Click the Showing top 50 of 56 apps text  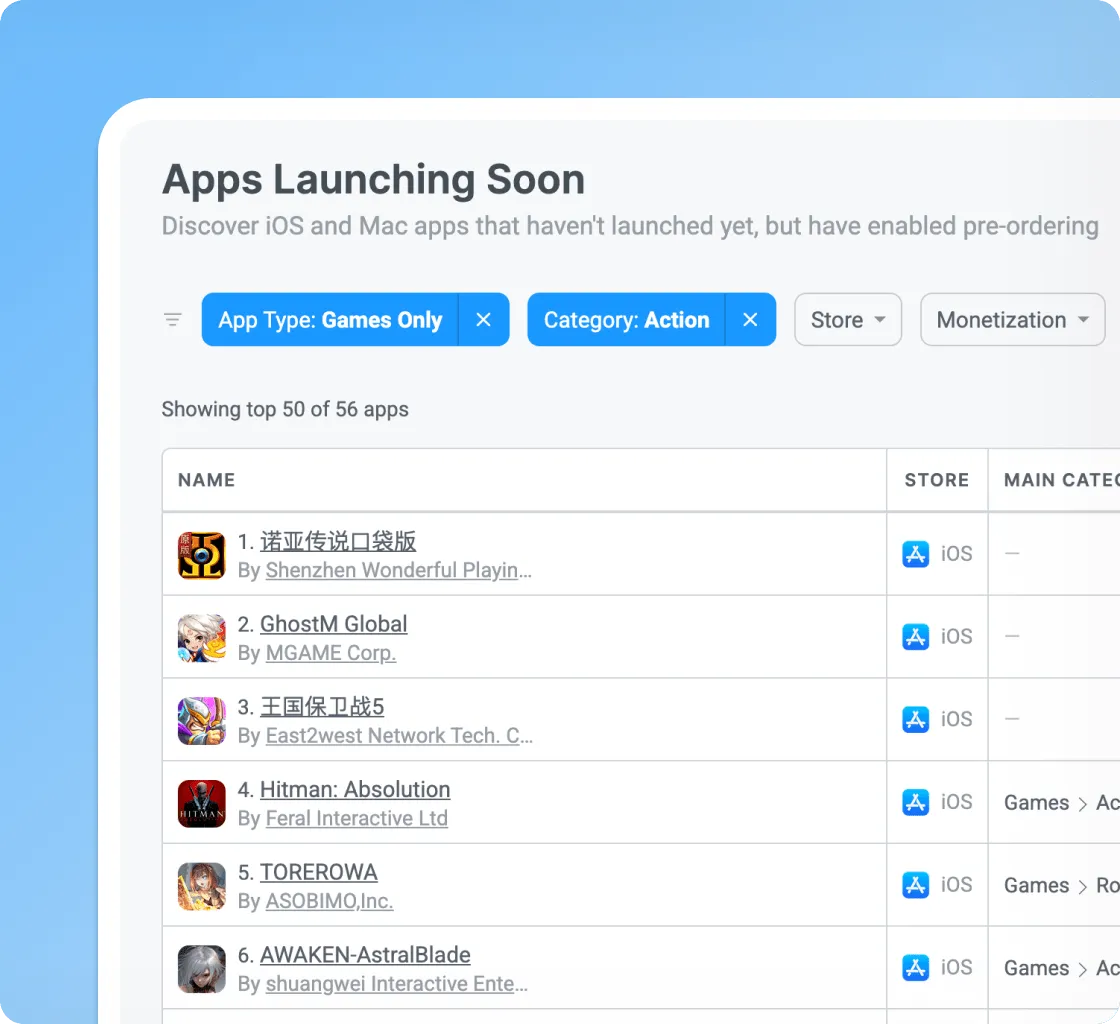tap(285, 409)
